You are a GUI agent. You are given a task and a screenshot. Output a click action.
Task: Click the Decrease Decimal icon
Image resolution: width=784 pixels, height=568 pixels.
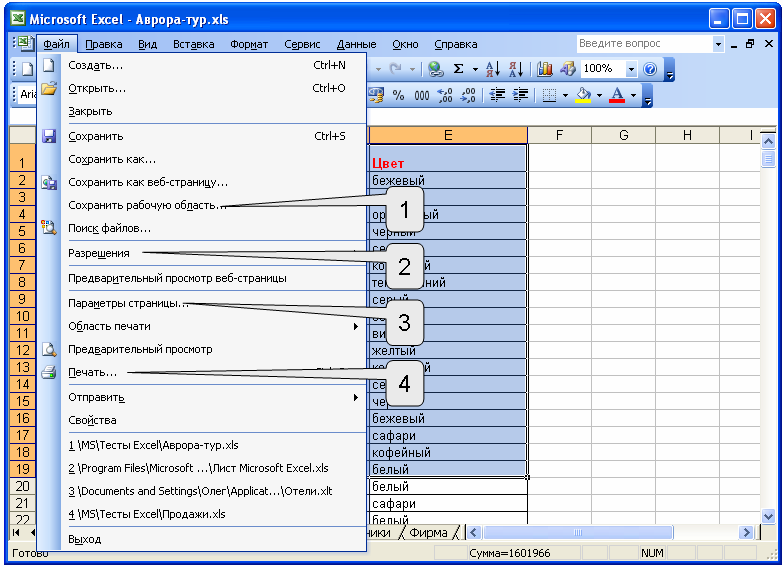click(468, 95)
